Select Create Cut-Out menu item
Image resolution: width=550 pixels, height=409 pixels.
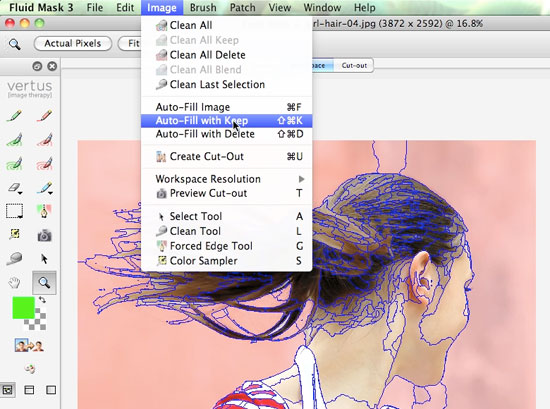(x=227, y=156)
